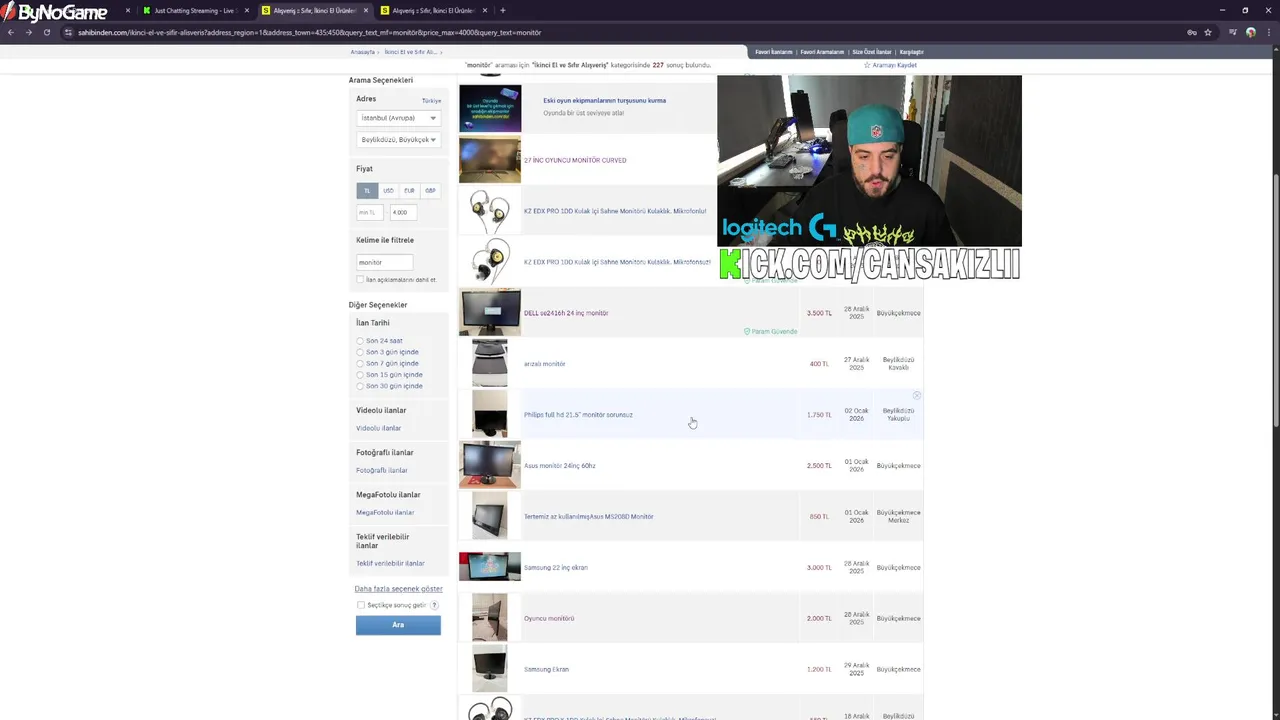Select GBP currency button

[430, 191]
